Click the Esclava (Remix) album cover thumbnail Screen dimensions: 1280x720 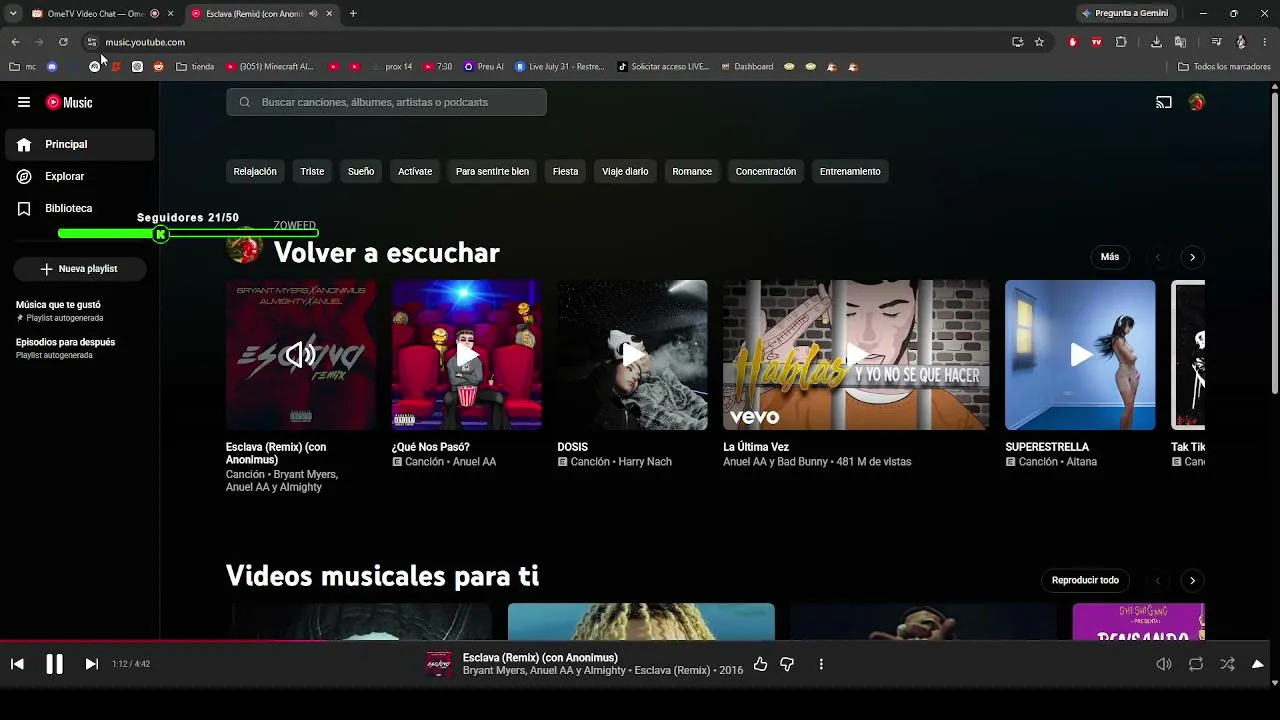click(301, 355)
